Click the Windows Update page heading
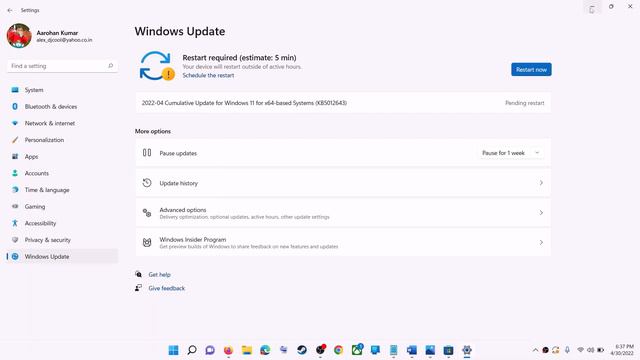 pos(180,31)
